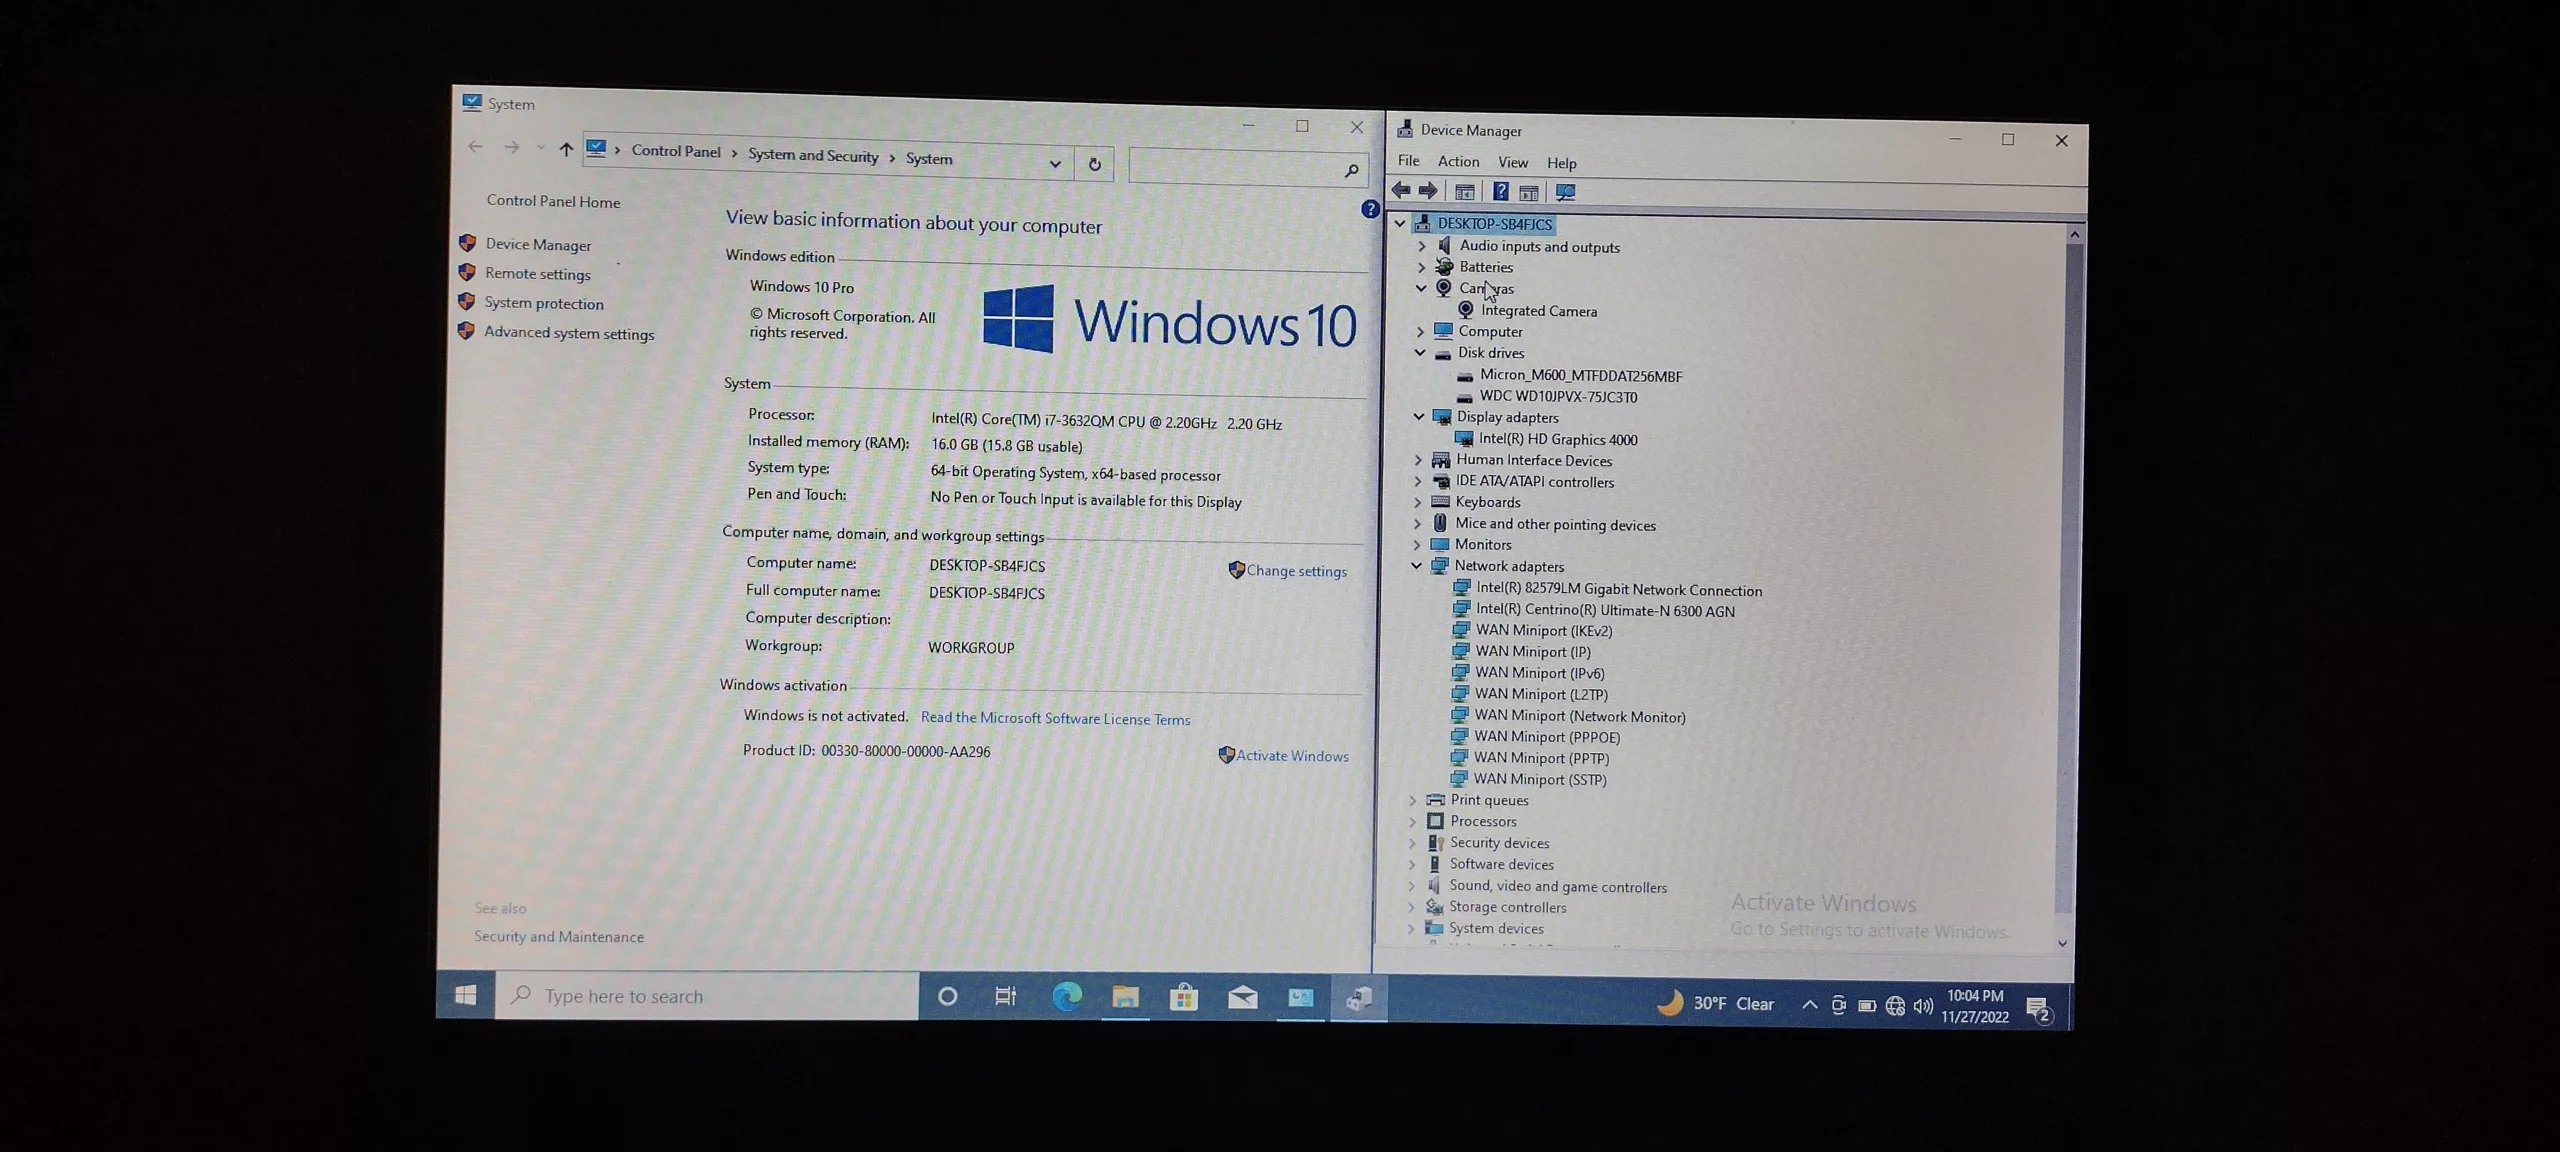Open System protection link

click(x=544, y=303)
